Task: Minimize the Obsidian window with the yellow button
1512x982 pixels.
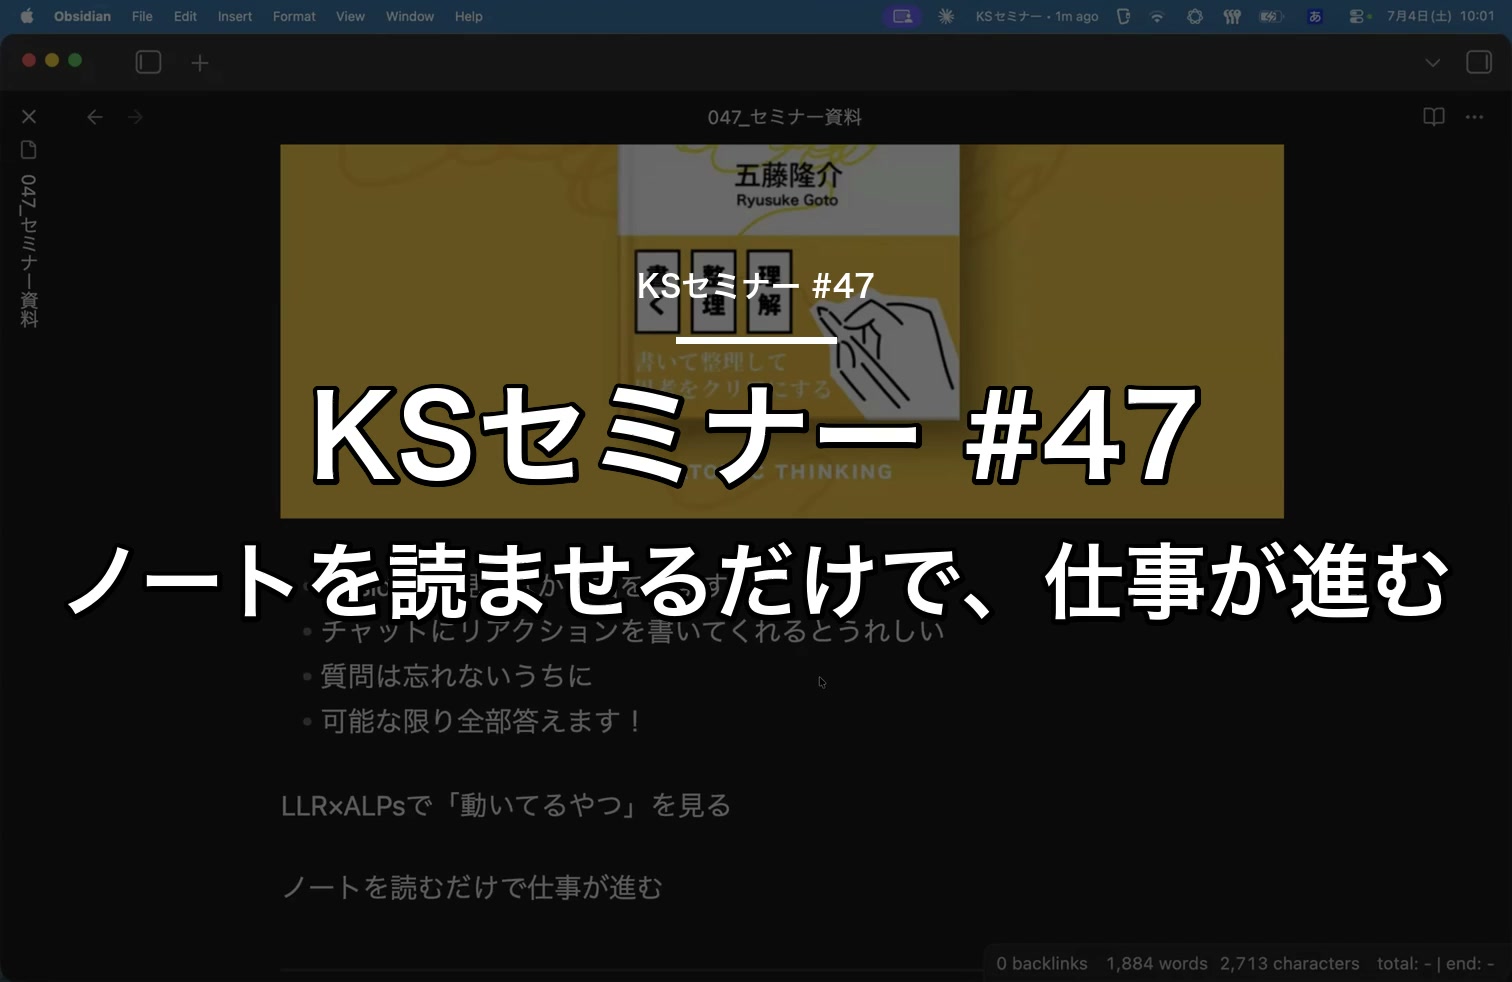Action: point(52,61)
